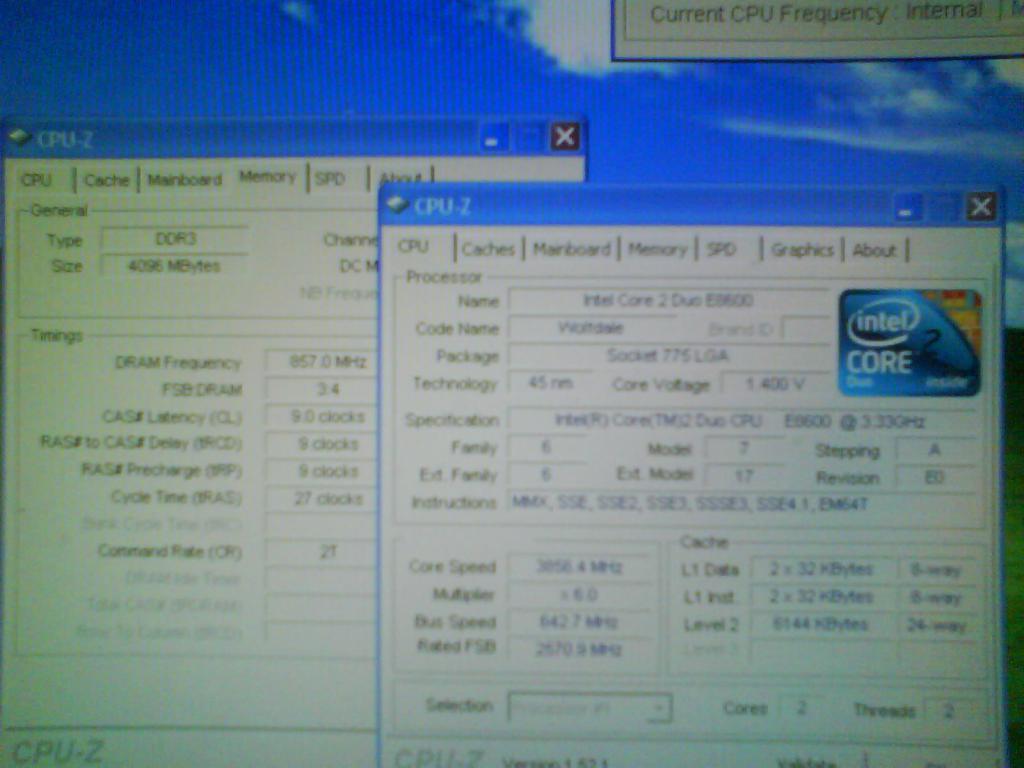Image resolution: width=1024 pixels, height=768 pixels.
Task: Click the L1 Data cache size 2 x 32 KBytes
Action: pos(822,569)
